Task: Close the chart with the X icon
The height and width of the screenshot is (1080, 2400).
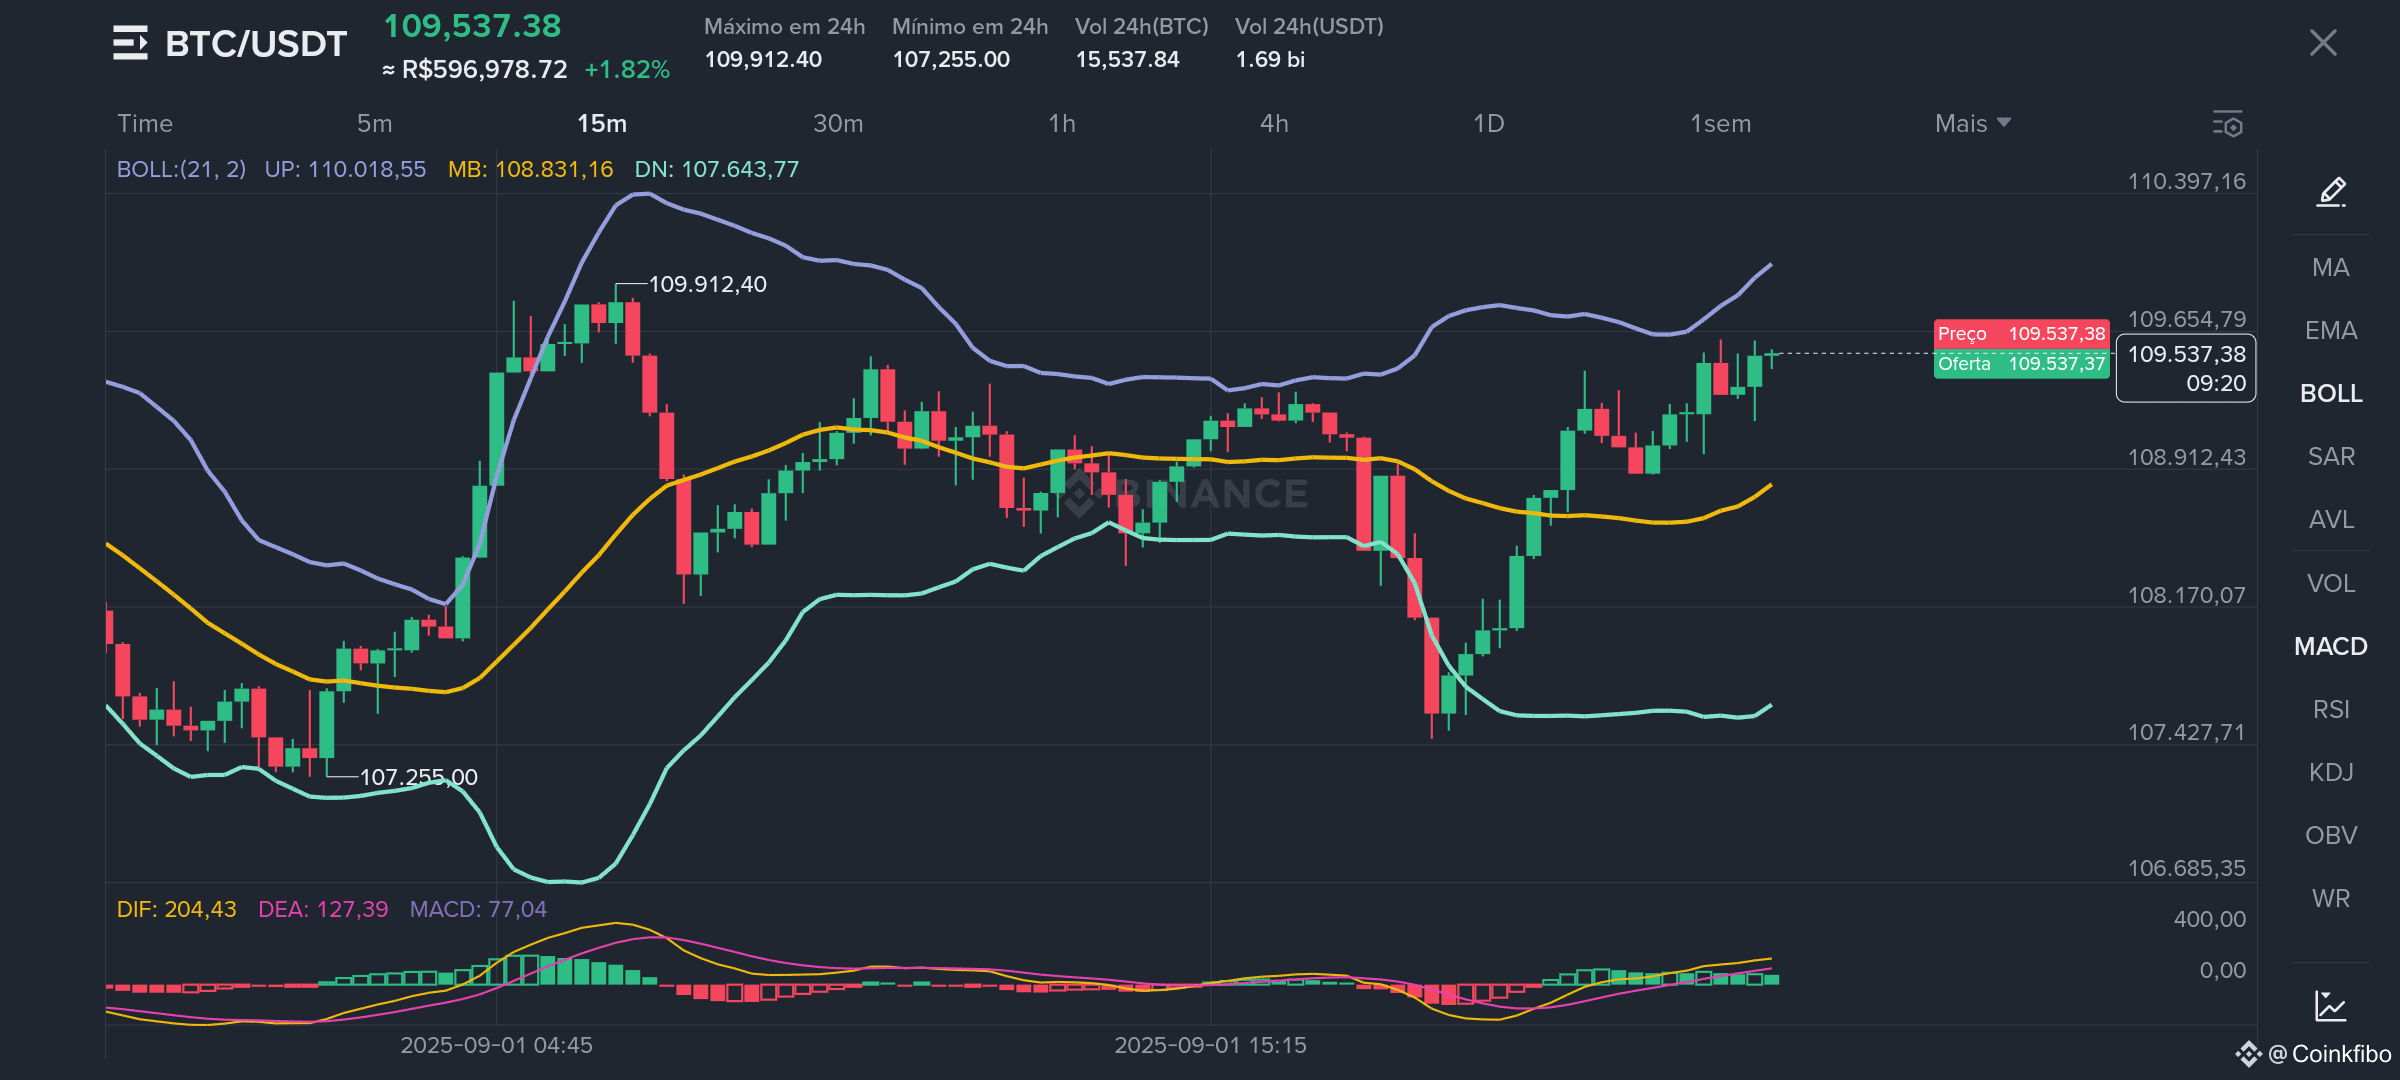Action: point(2323,42)
